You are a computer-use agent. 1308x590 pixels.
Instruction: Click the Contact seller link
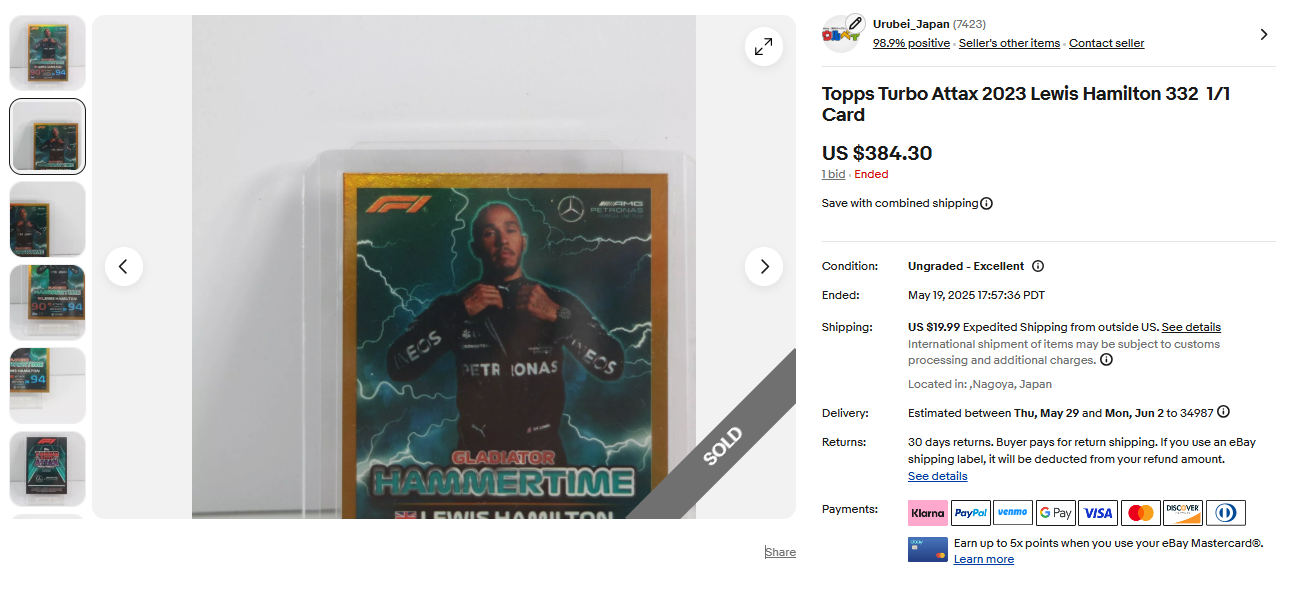1106,43
